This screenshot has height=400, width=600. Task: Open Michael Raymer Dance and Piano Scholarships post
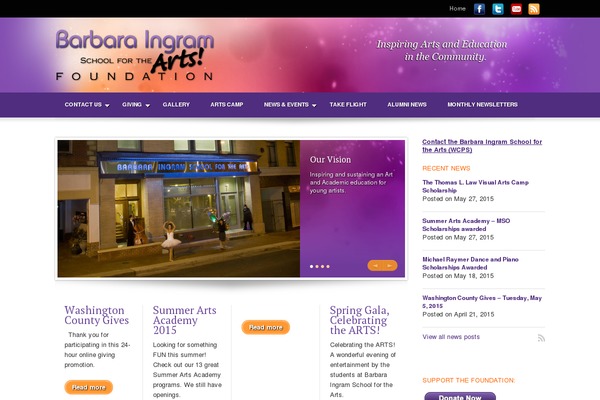[470, 263]
